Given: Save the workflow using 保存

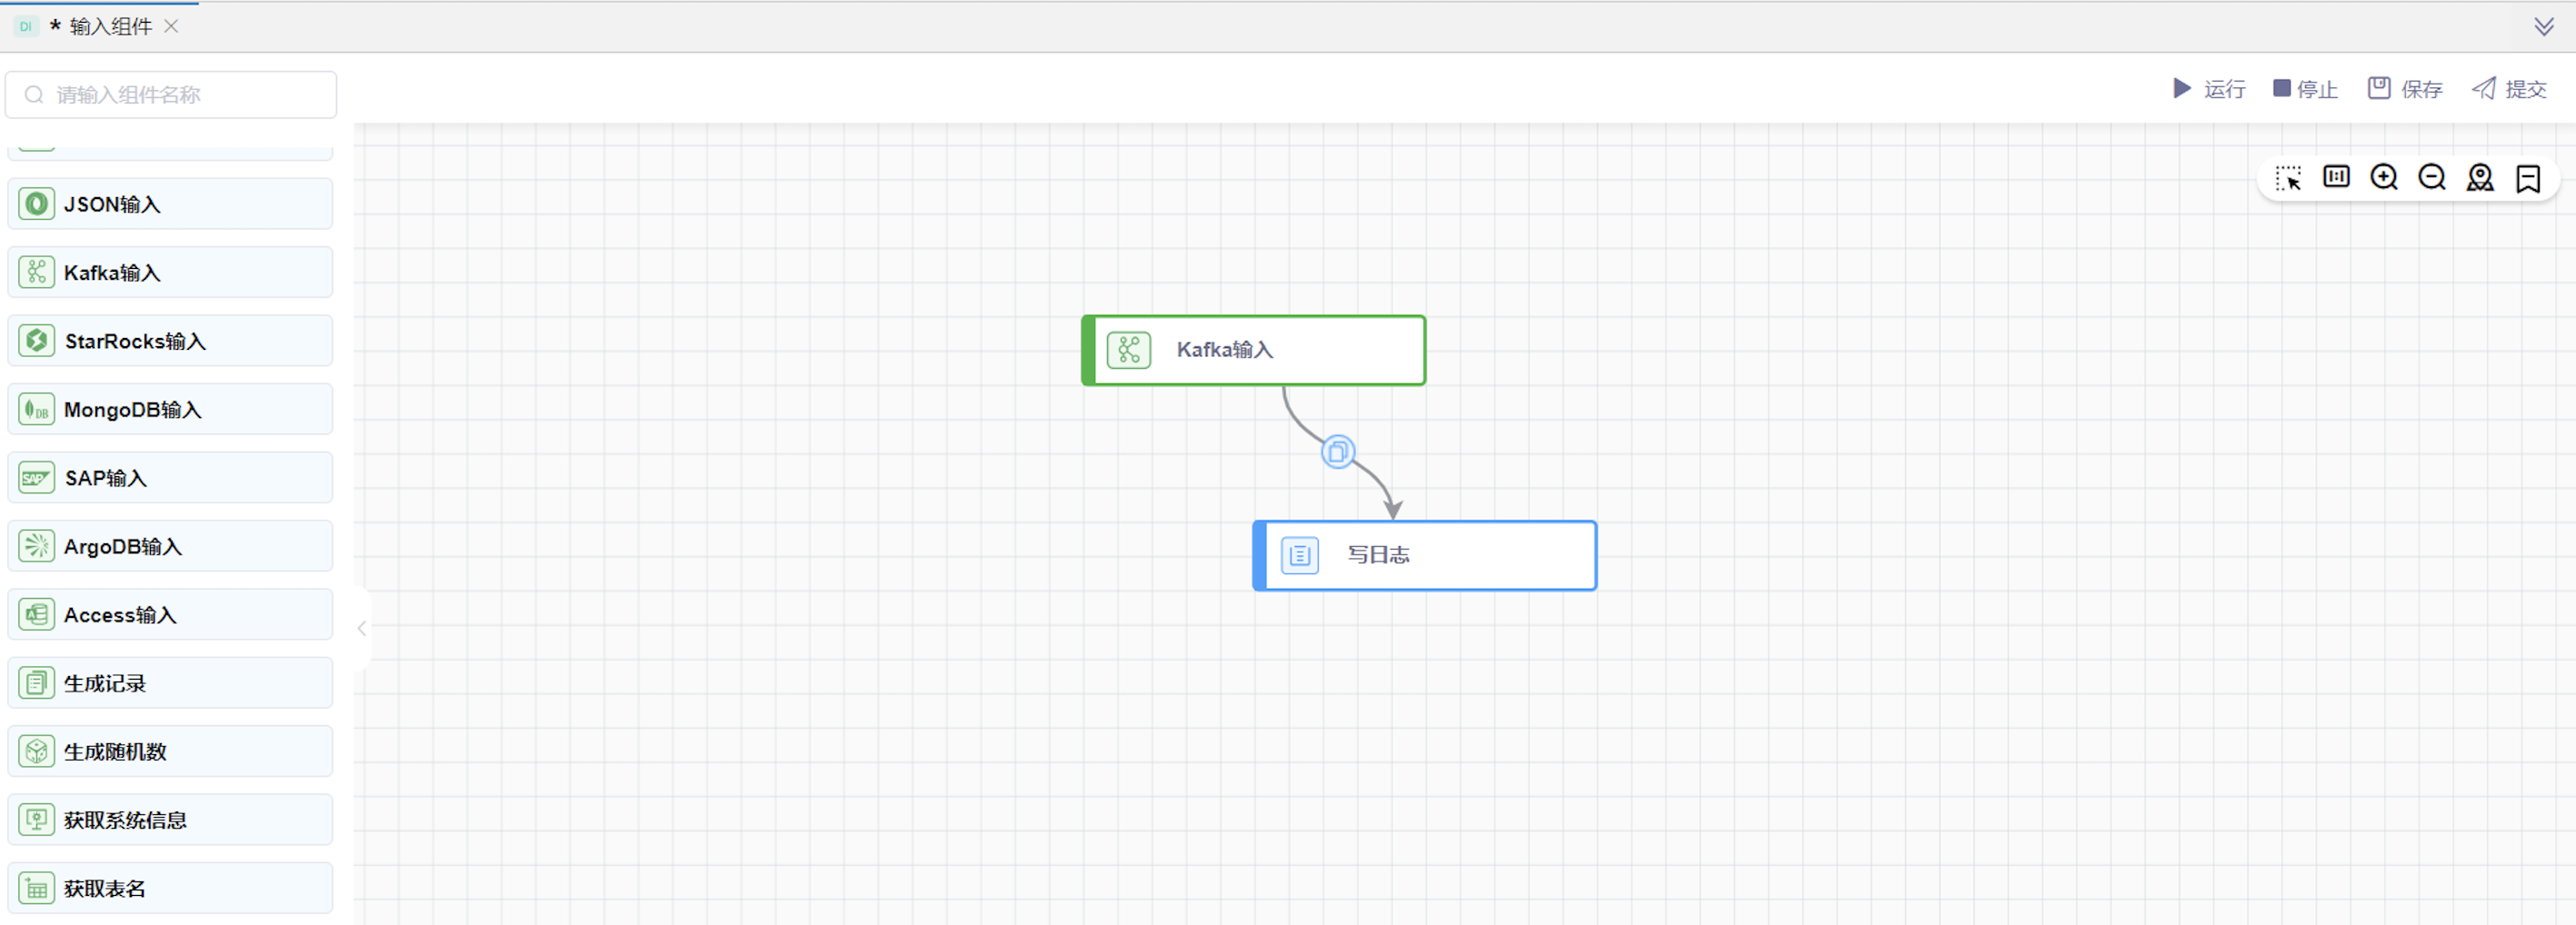Looking at the screenshot, I should 2405,89.
